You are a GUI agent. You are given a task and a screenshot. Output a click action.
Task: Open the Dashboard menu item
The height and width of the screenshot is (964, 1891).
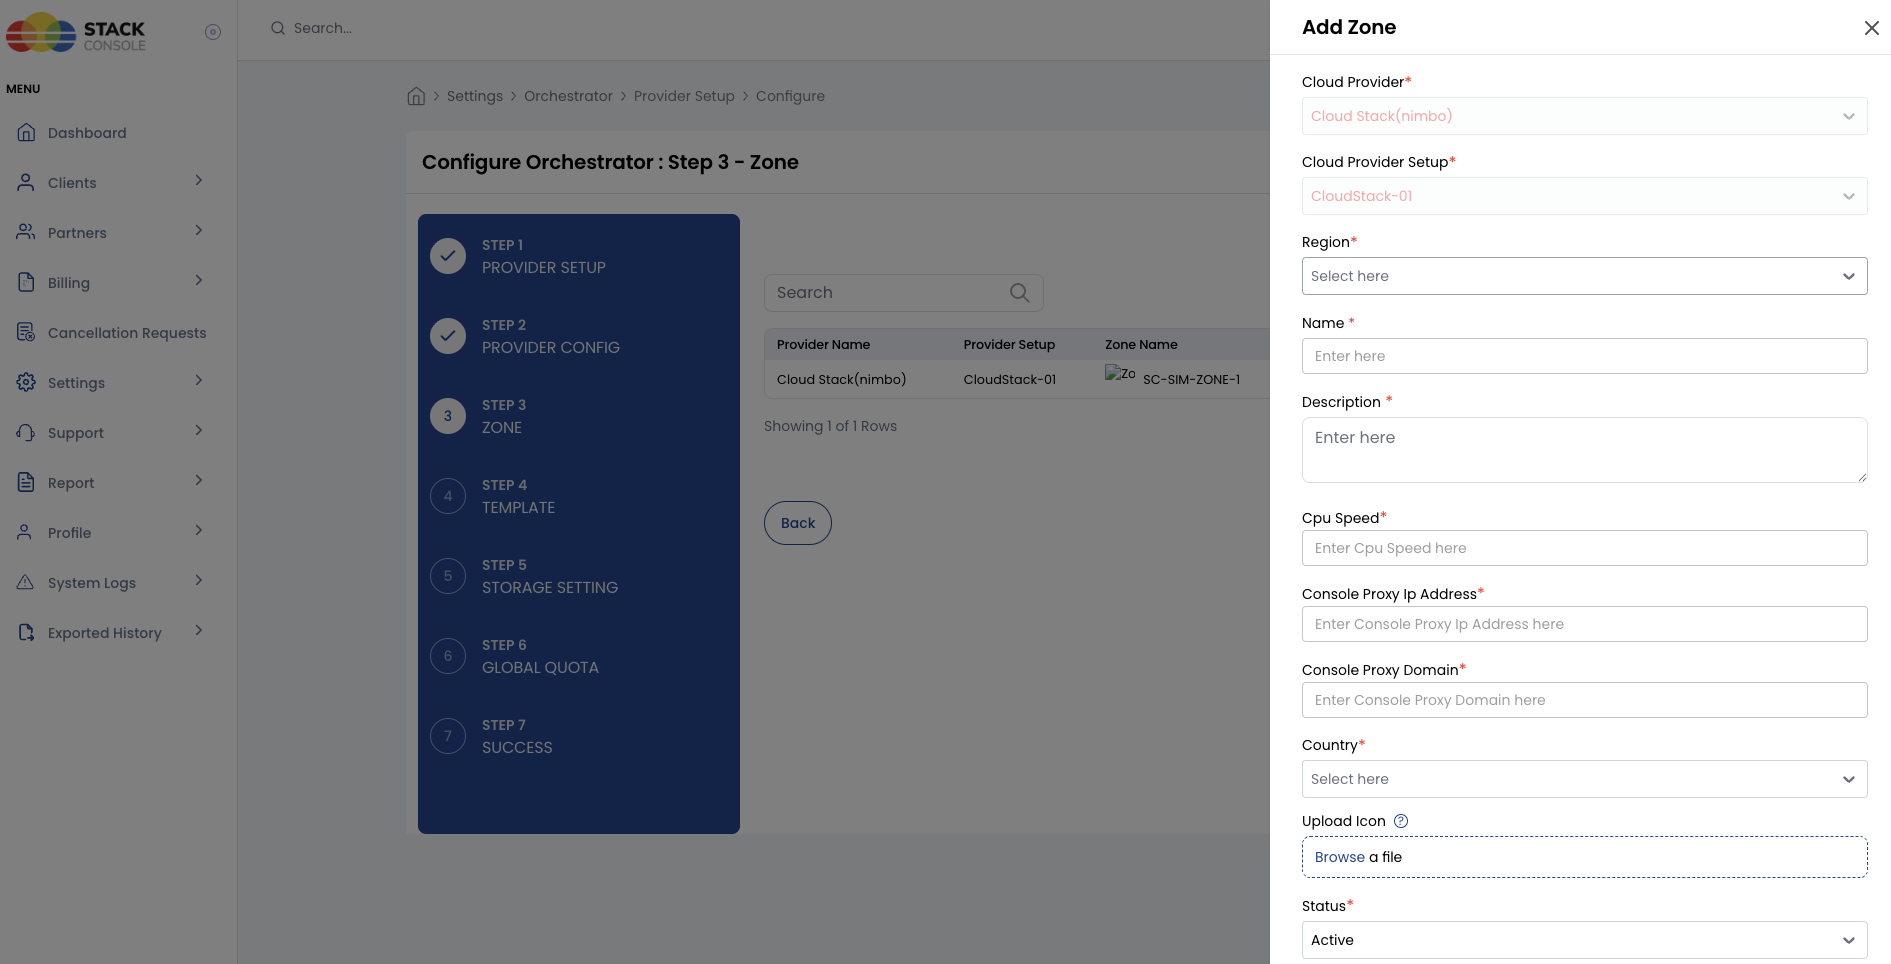click(x=87, y=133)
